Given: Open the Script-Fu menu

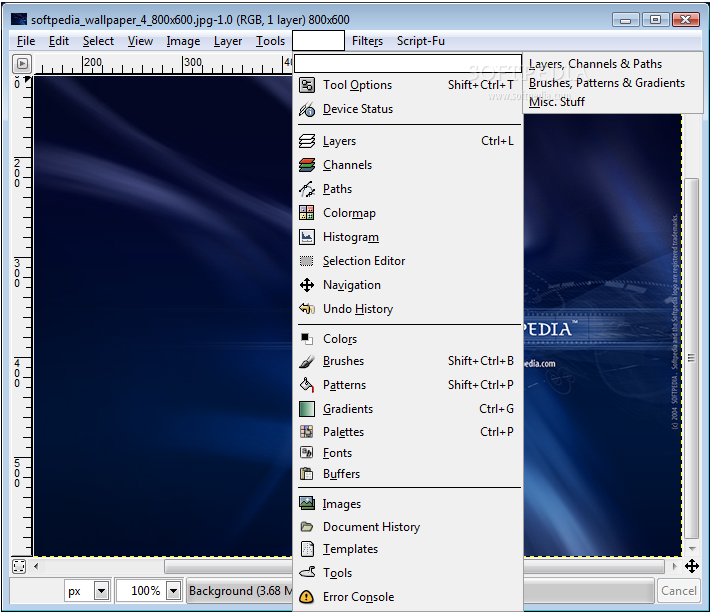Looking at the screenshot, I should 421,41.
